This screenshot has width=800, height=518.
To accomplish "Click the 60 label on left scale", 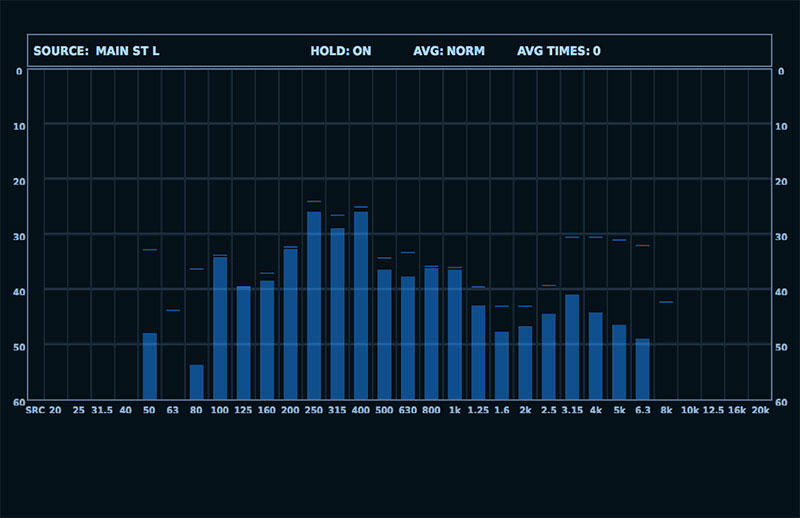I will [x=18, y=401].
